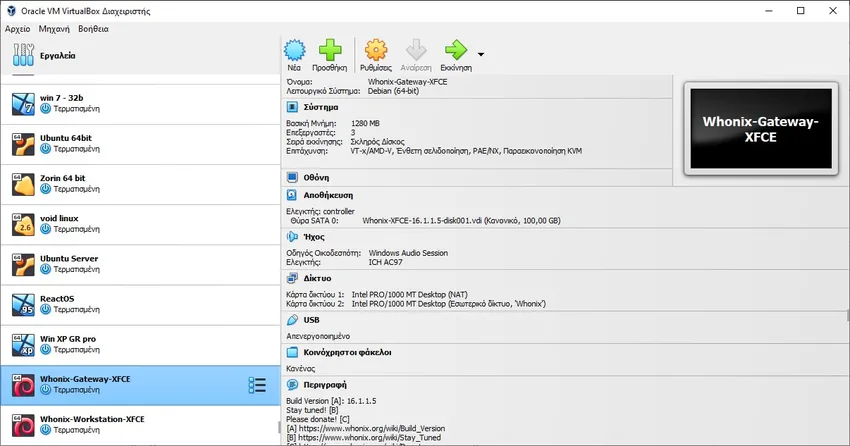Open the Μηχανή menu

[x=54, y=29]
